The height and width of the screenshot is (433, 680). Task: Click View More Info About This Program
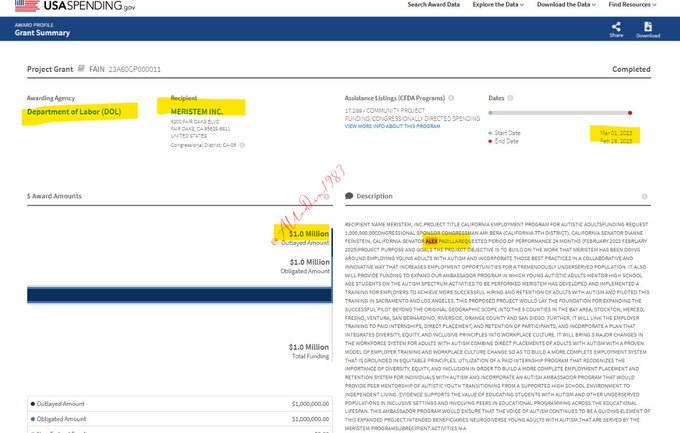point(394,126)
